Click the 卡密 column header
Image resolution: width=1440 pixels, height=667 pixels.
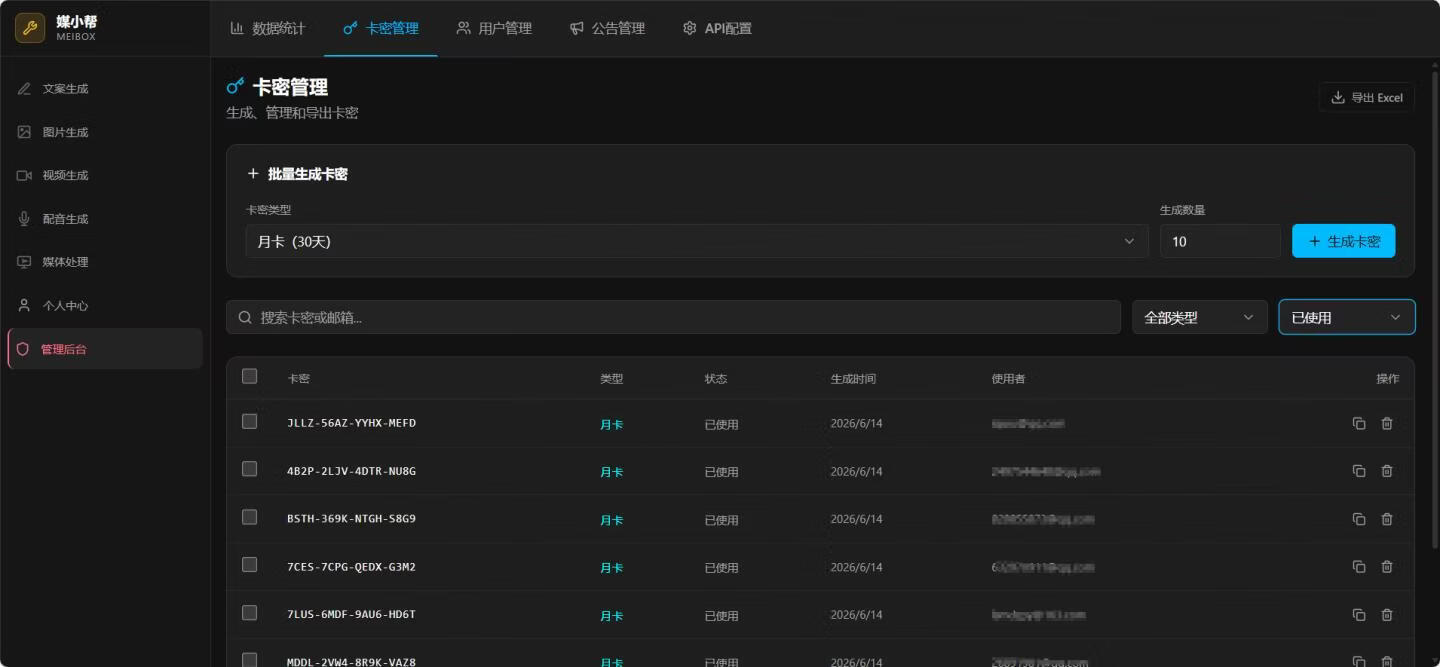(298, 379)
